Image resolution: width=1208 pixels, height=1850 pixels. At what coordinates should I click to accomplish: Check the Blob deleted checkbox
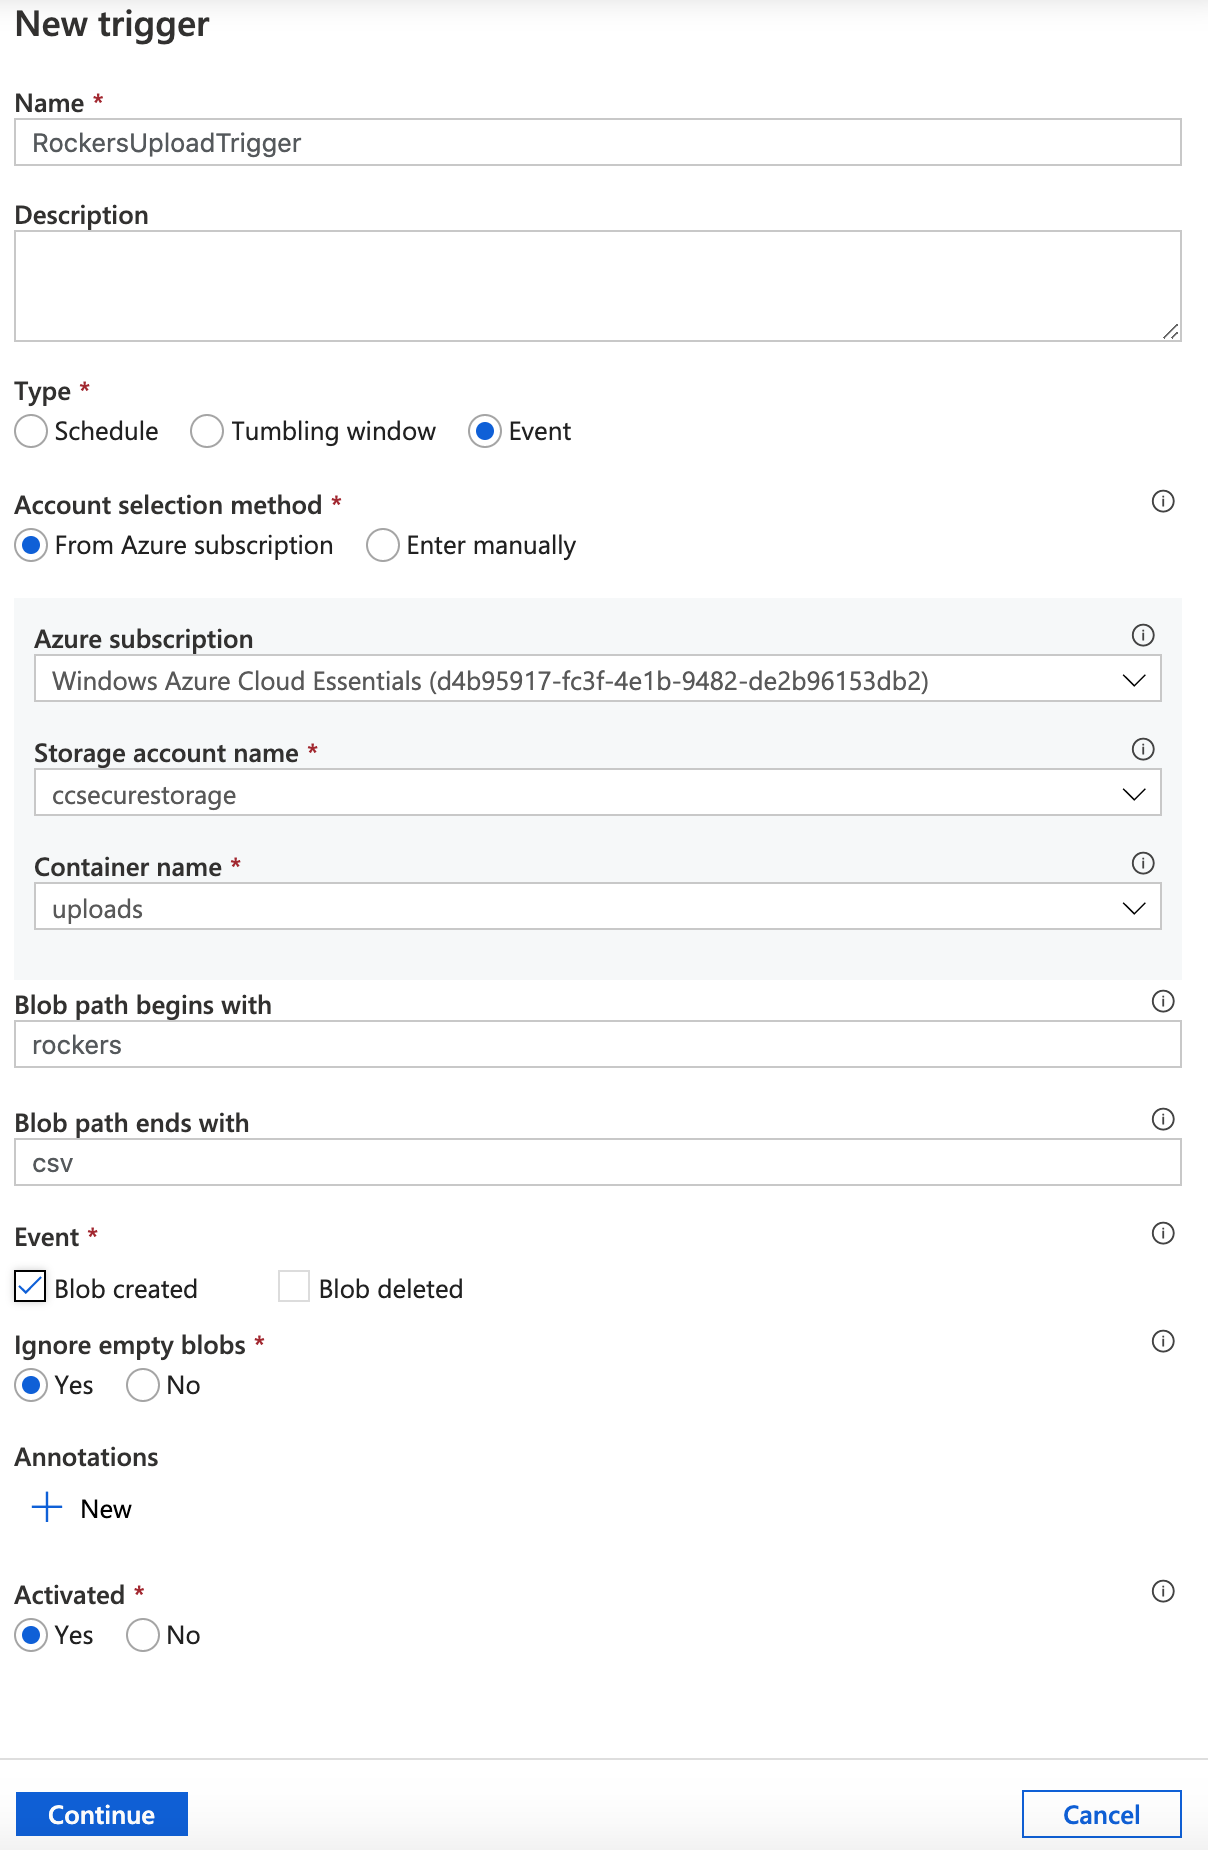tap(294, 1287)
